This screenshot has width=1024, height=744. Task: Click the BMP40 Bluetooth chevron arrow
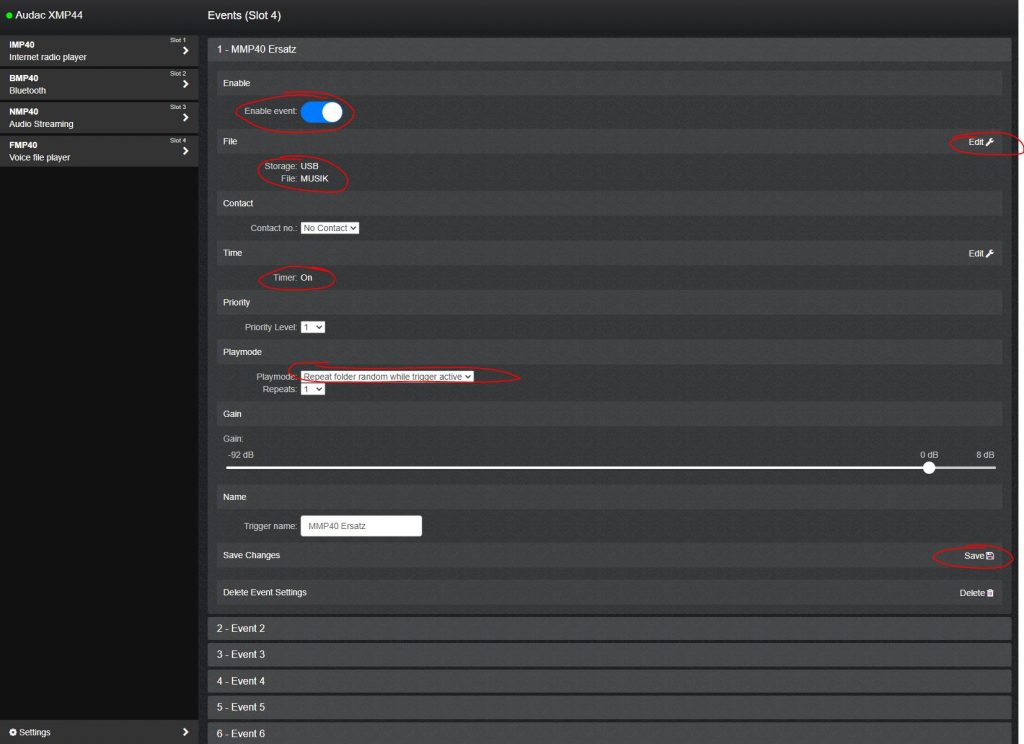point(185,84)
